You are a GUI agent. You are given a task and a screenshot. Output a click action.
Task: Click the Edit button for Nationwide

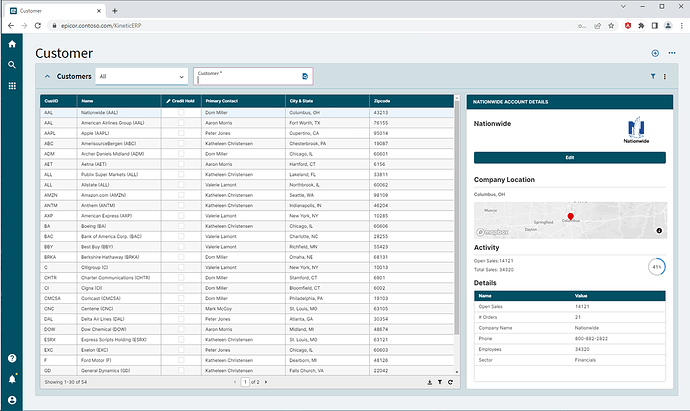(569, 158)
